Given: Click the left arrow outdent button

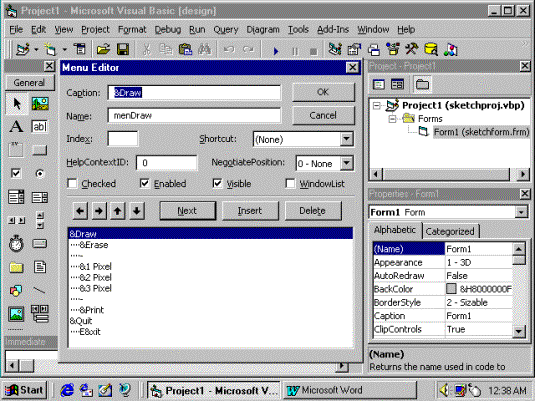Looking at the screenshot, I should click(80, 211).
